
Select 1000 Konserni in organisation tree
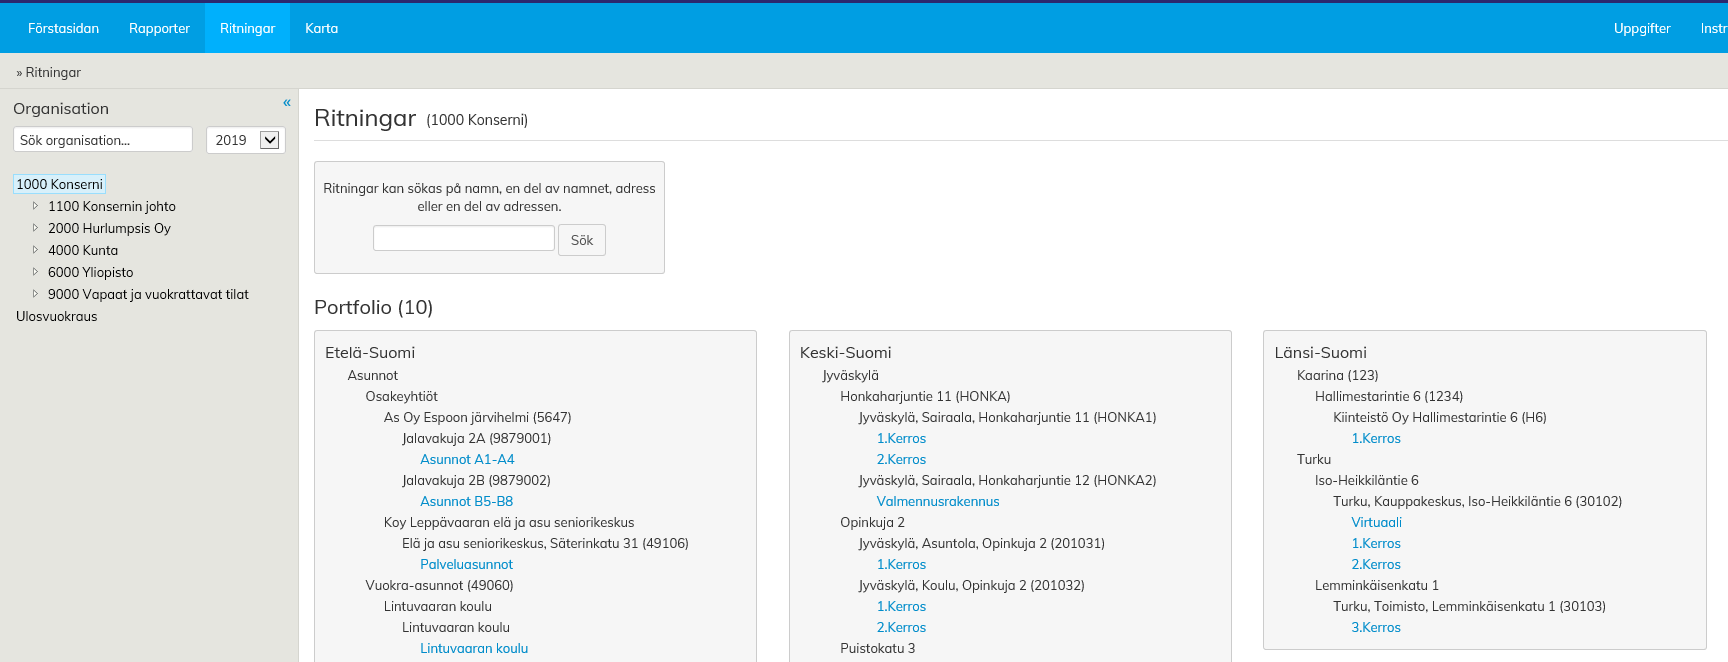point(59,184)
